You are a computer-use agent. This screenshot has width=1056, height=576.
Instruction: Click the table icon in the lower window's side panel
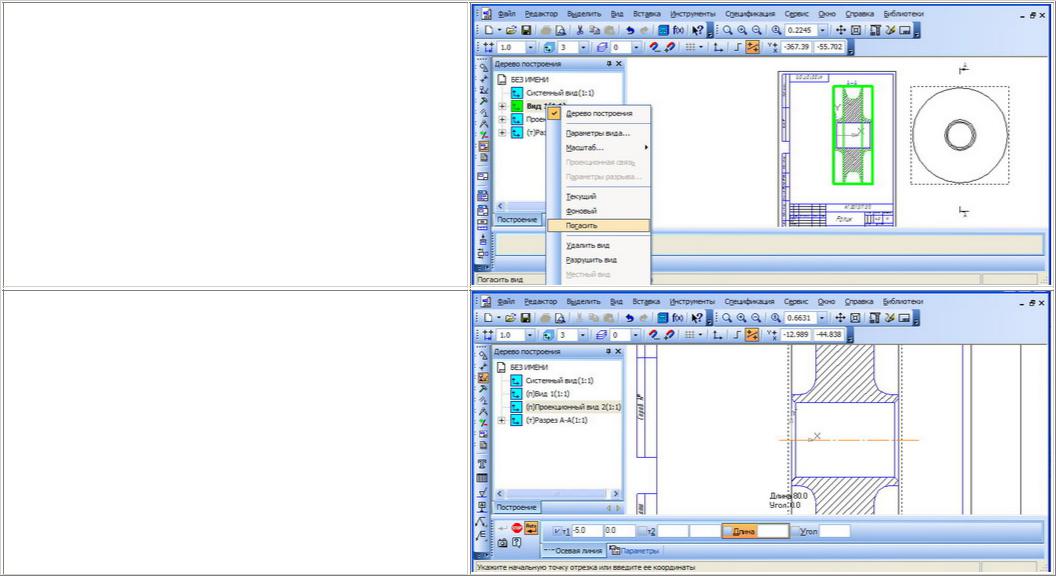[x=482, y=478]
